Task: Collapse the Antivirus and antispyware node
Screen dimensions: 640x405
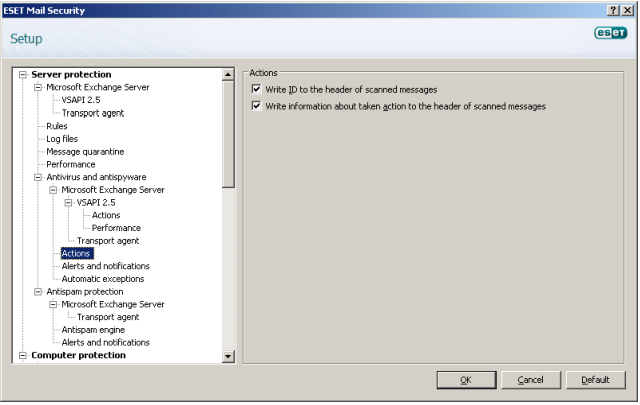Action: tap(38, 177)
